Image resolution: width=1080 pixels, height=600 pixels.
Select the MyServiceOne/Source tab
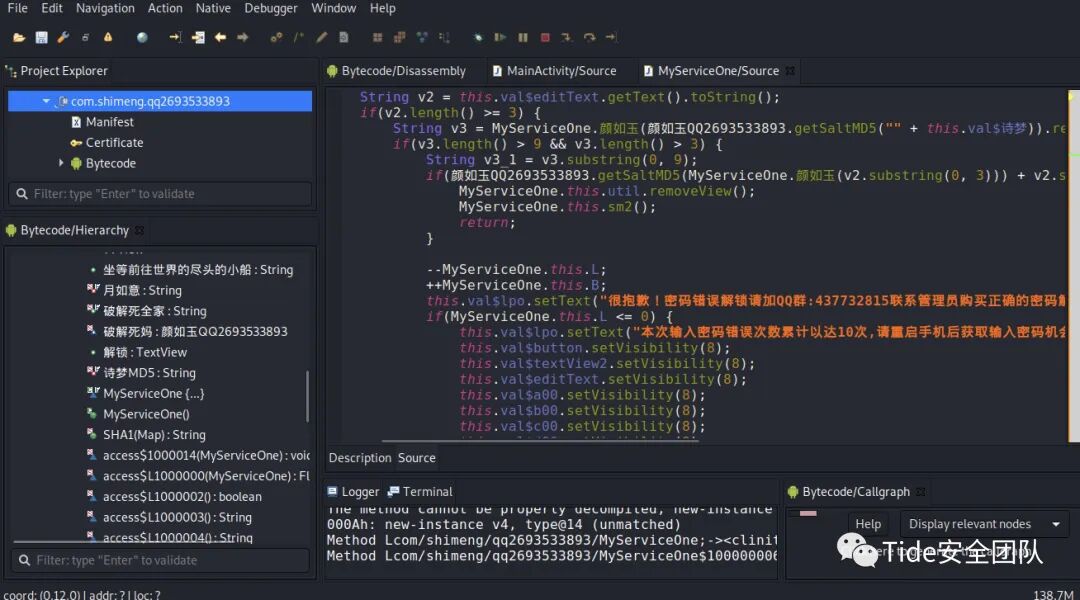pyautogui.click(x=712, y=71)
